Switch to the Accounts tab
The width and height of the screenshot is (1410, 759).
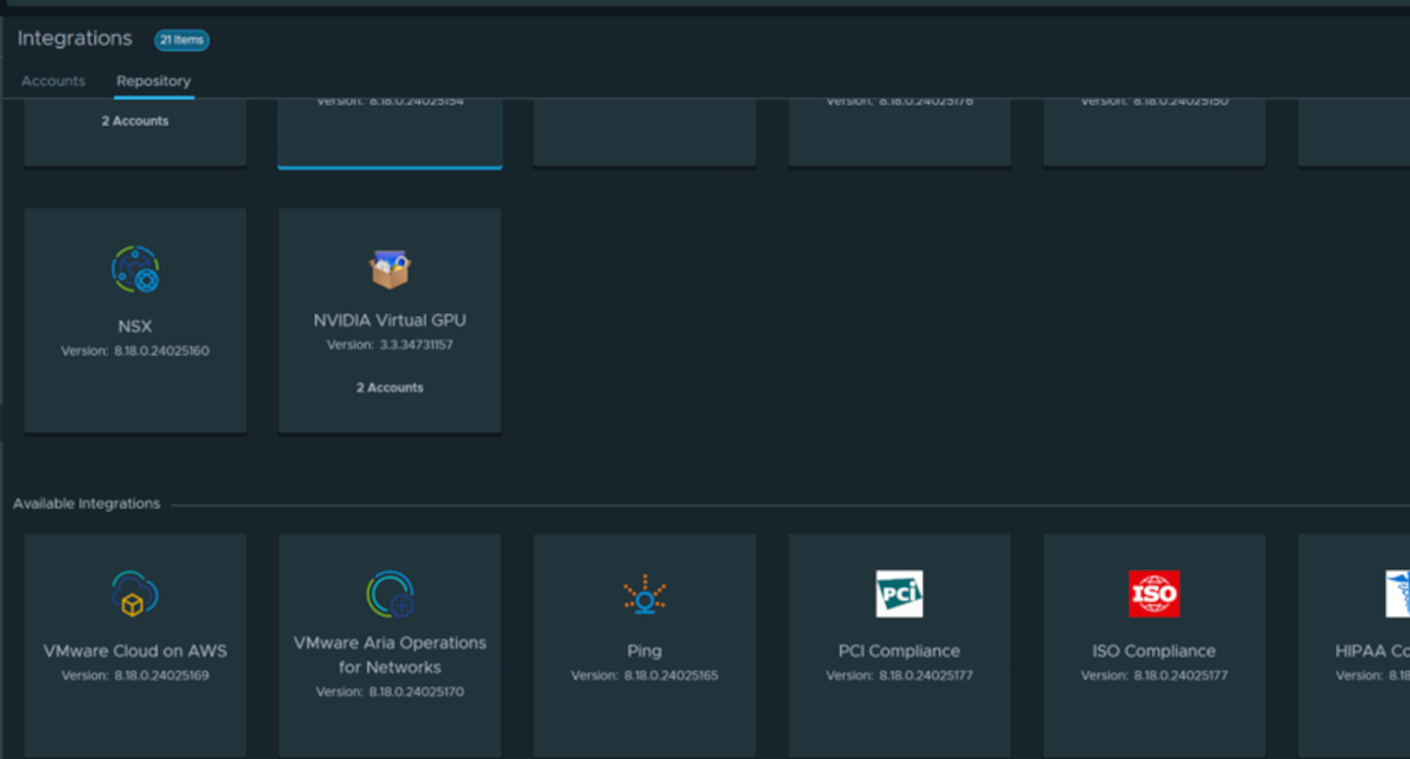pos(53,81)
